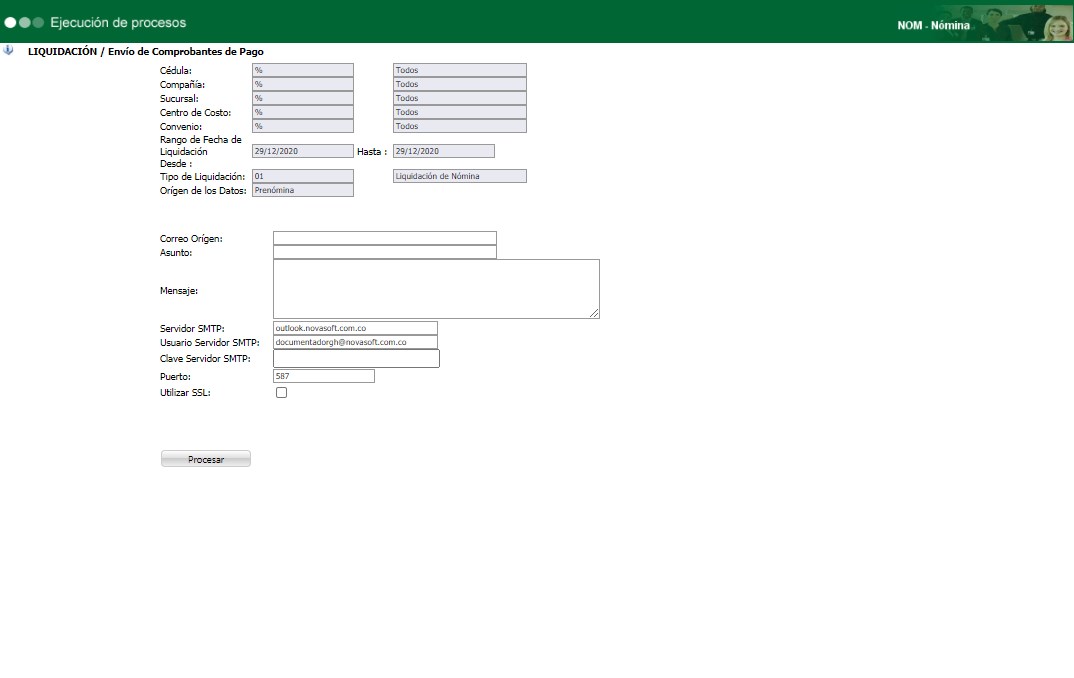Click the Desde date field 29/12/2020
Viewport: 1074px width, 678px height.
click(303, 151)
